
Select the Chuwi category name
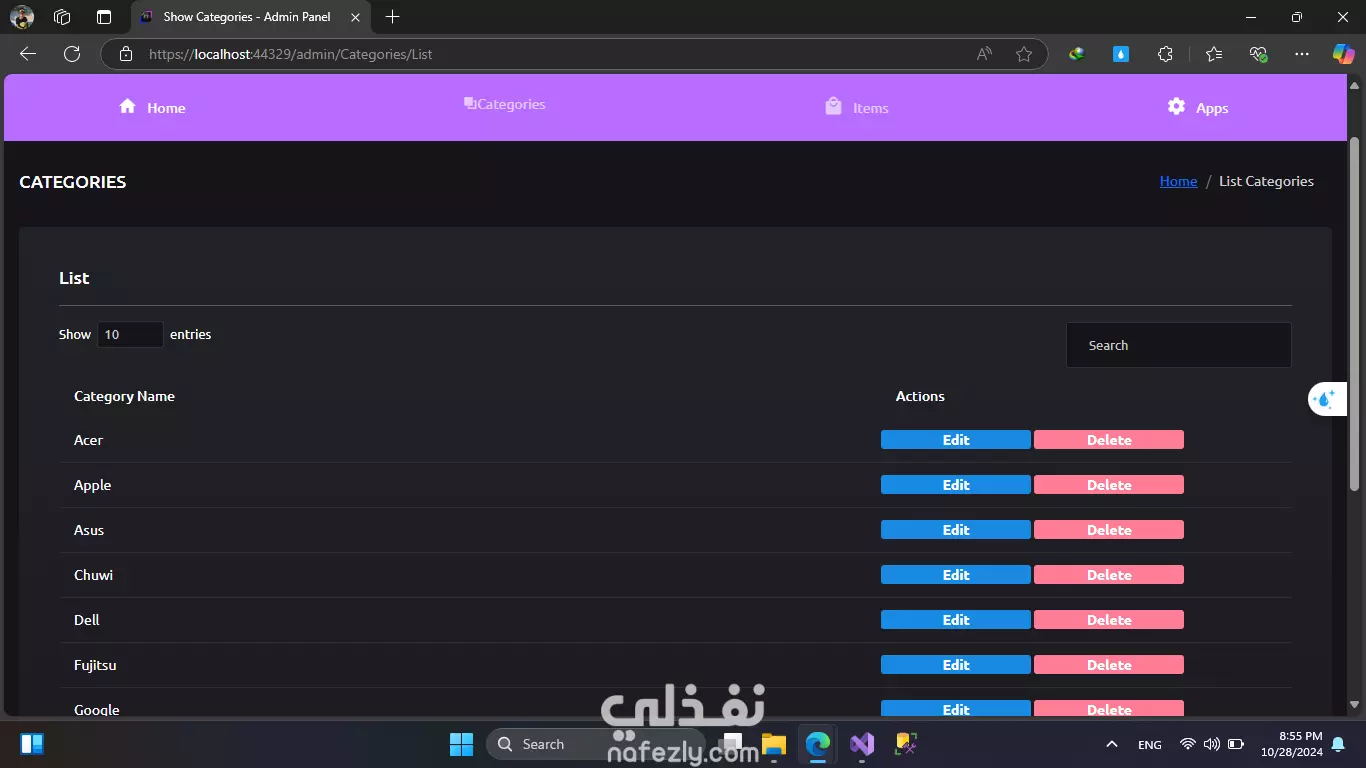pyautogui.click(x=93, y=575)
